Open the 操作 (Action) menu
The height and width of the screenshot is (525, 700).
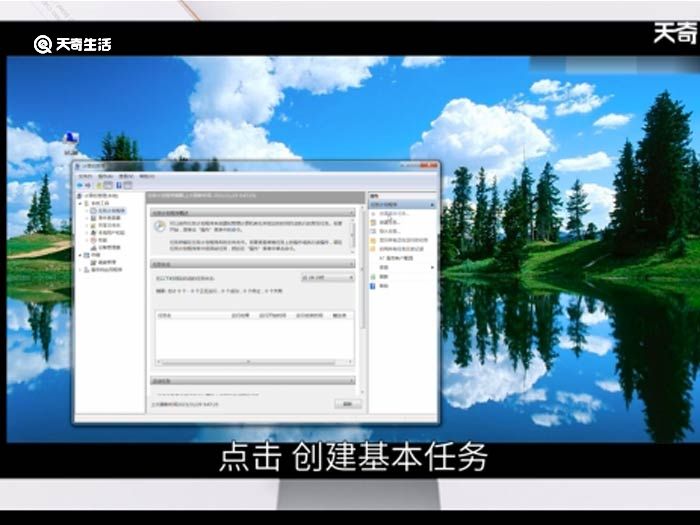[105, 176]
